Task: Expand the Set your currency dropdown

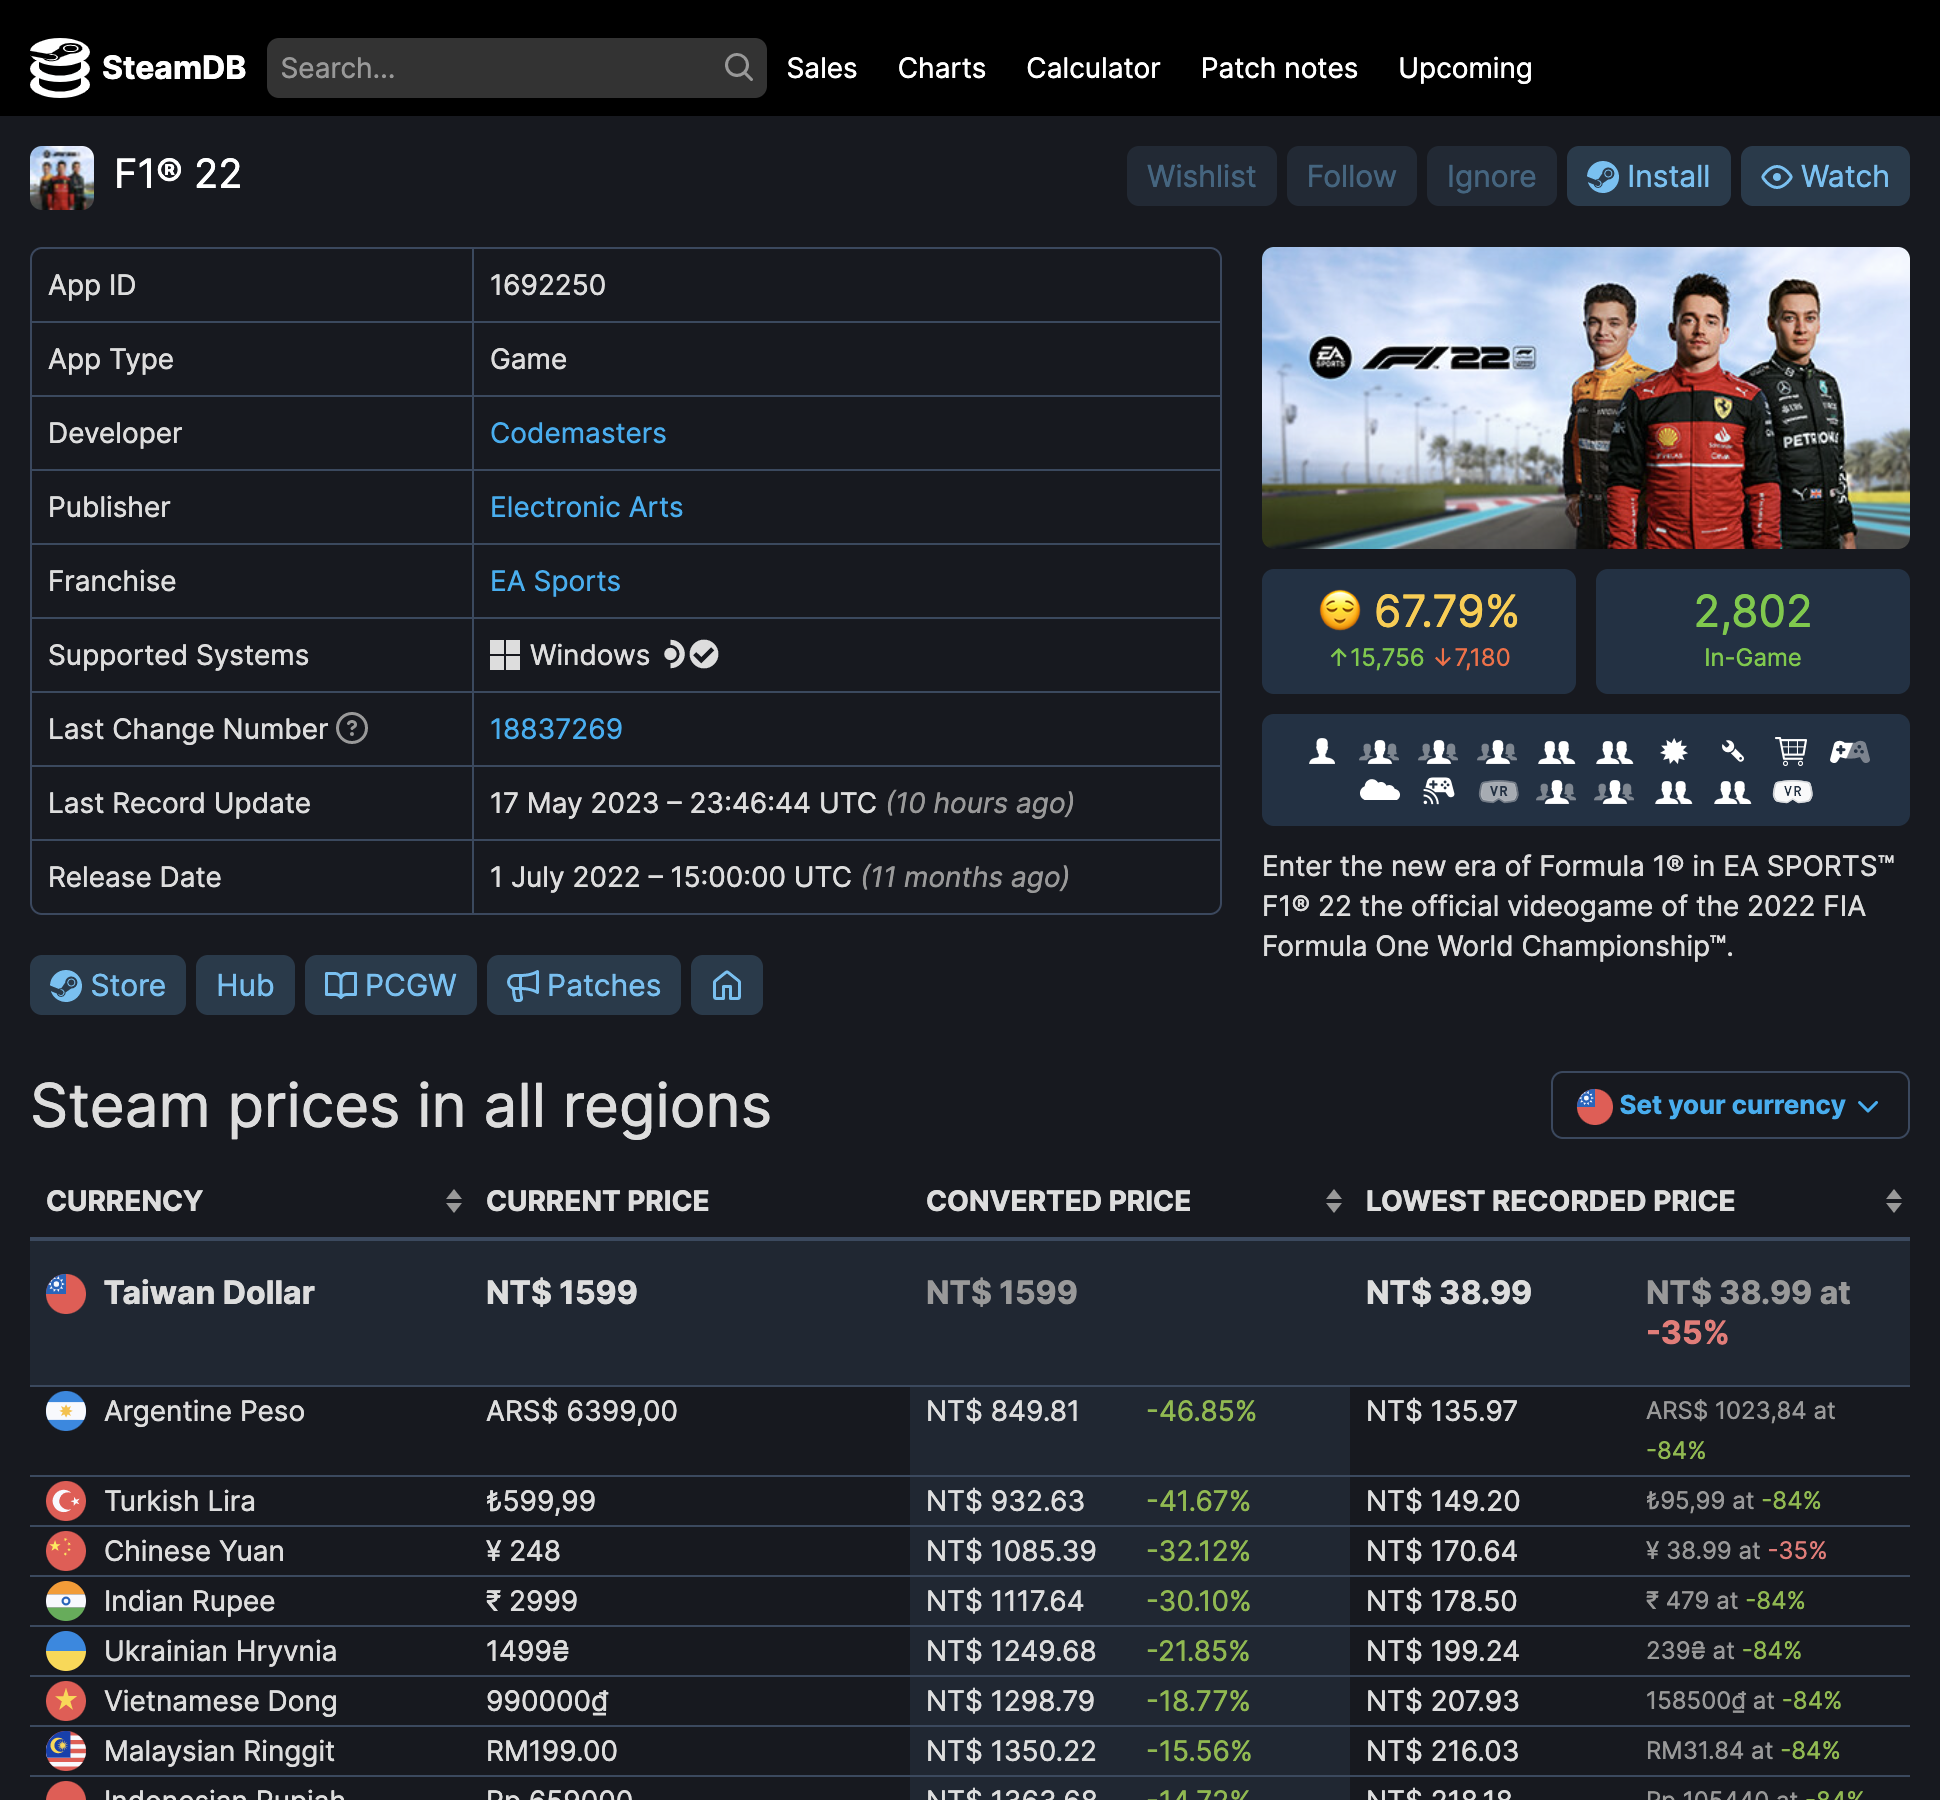Action: [x=1729, y=1105]
